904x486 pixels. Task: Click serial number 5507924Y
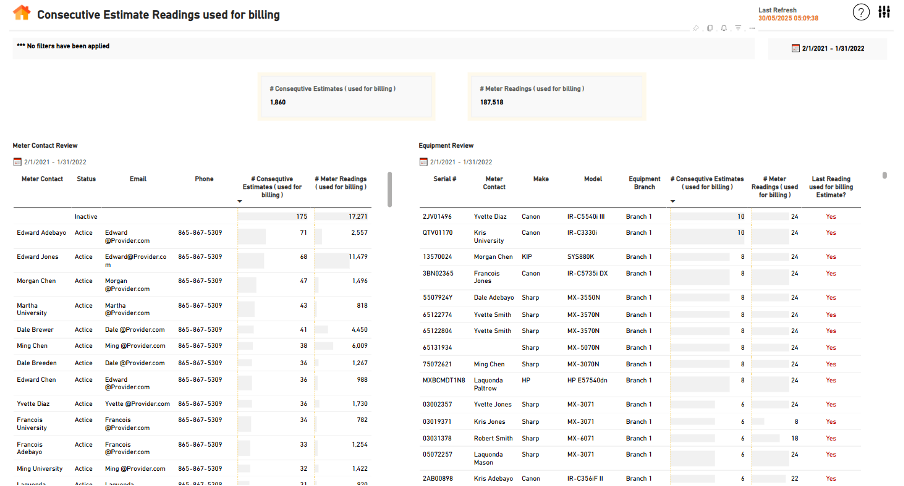(438, 297)
